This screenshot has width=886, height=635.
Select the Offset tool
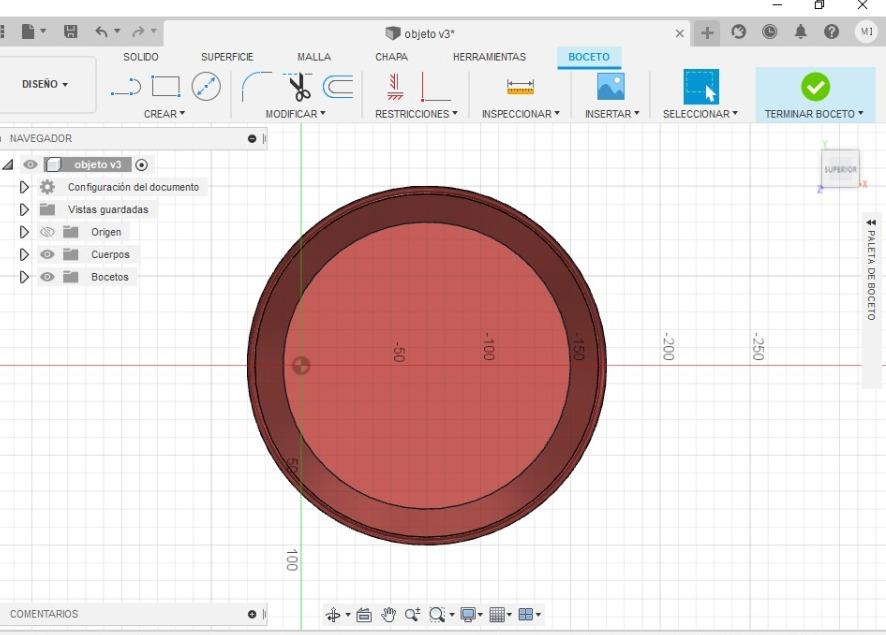tap(338, 87)
